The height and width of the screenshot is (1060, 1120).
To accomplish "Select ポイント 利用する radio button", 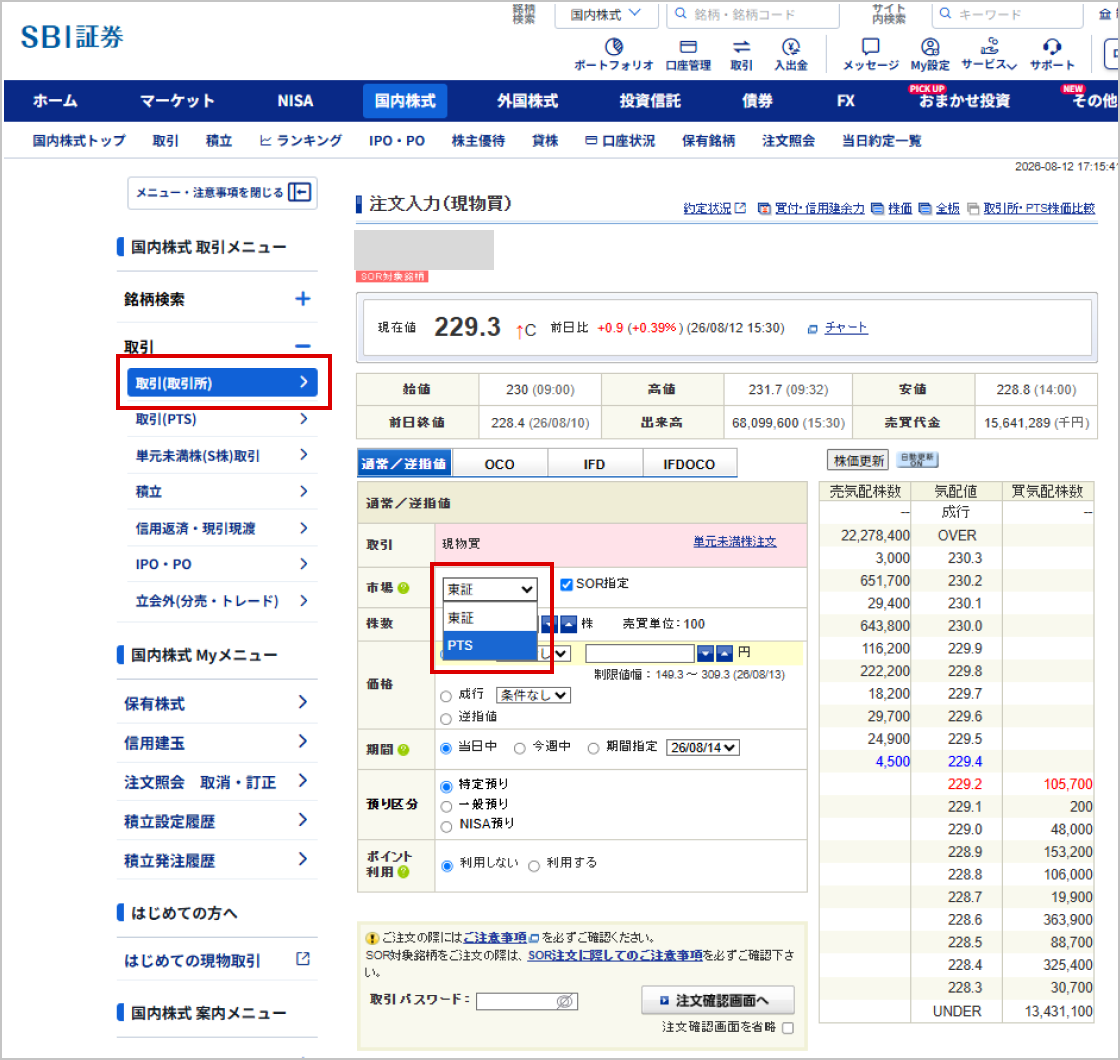I will tap(534, 866).
